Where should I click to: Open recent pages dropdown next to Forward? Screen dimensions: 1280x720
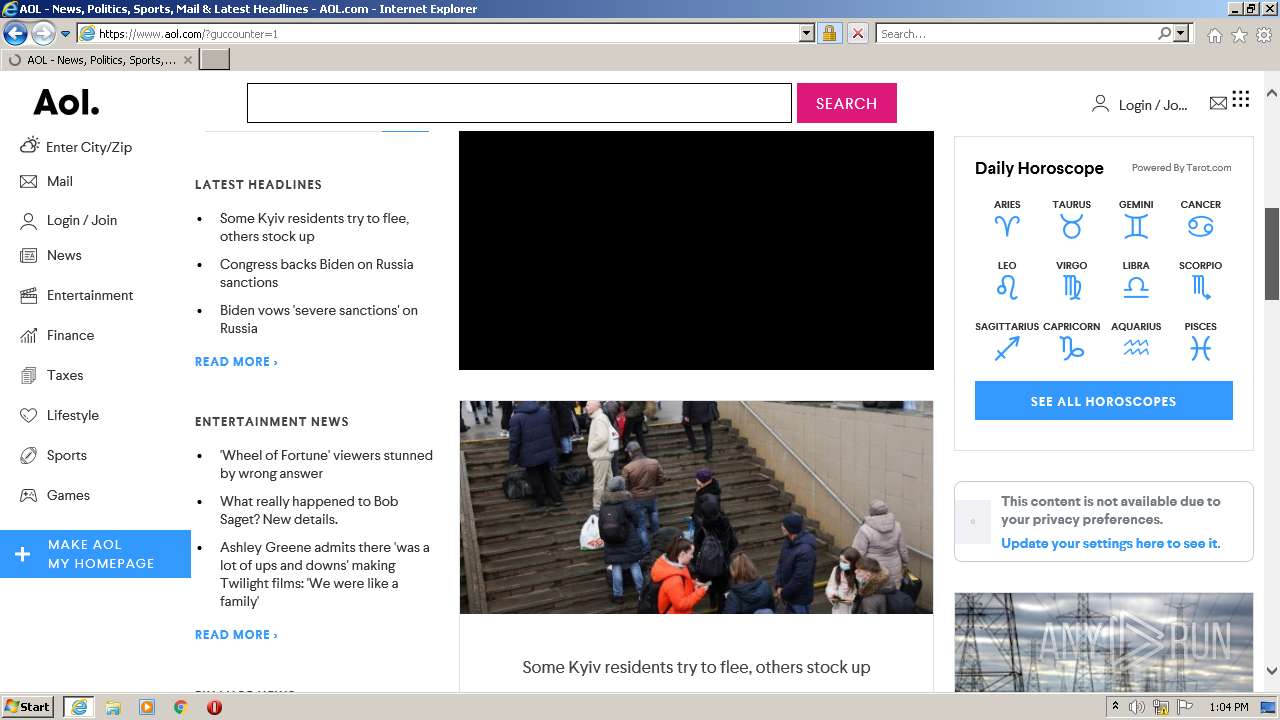pos(65,33)
